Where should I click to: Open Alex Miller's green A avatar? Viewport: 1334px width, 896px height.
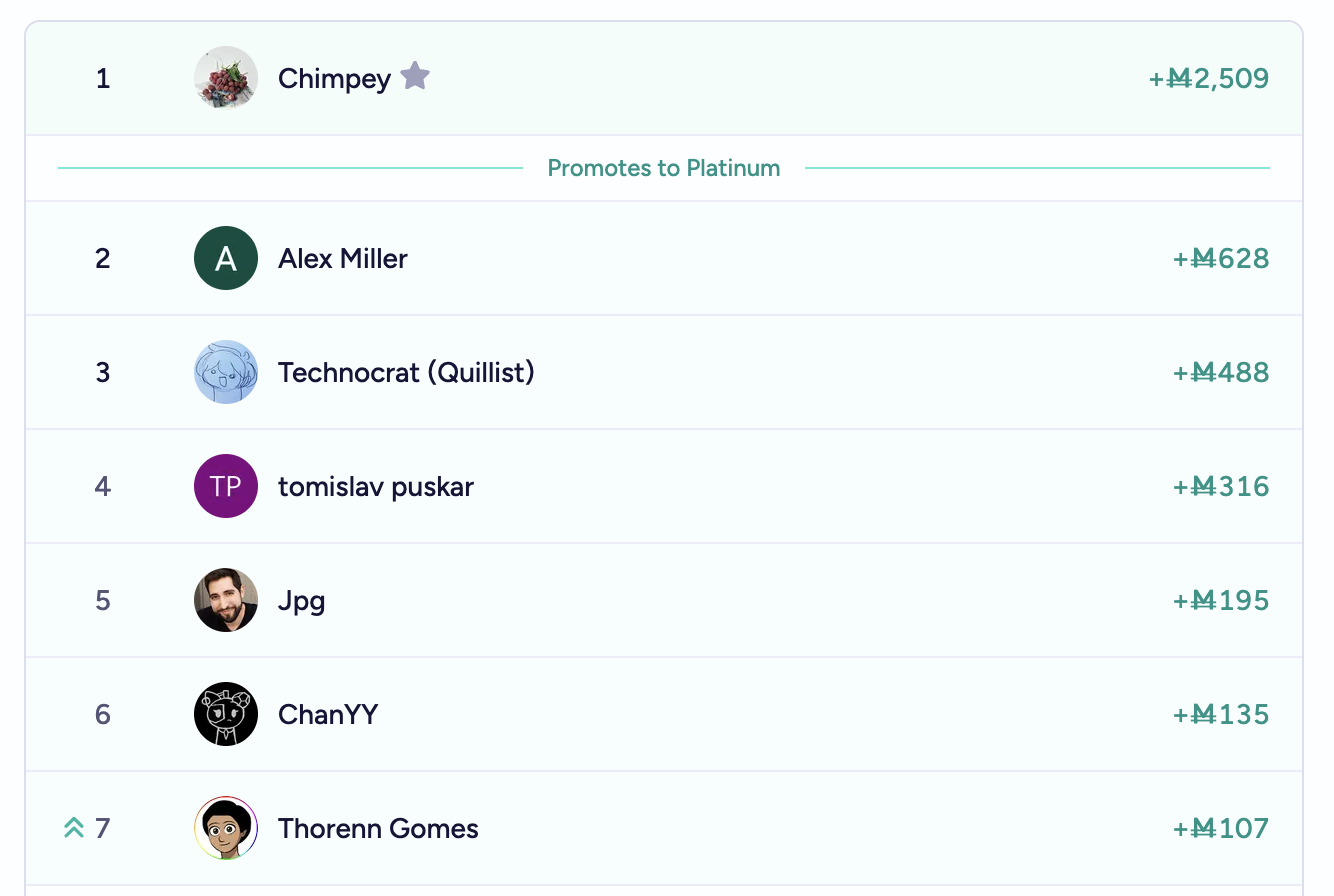[x=226, y=258]
